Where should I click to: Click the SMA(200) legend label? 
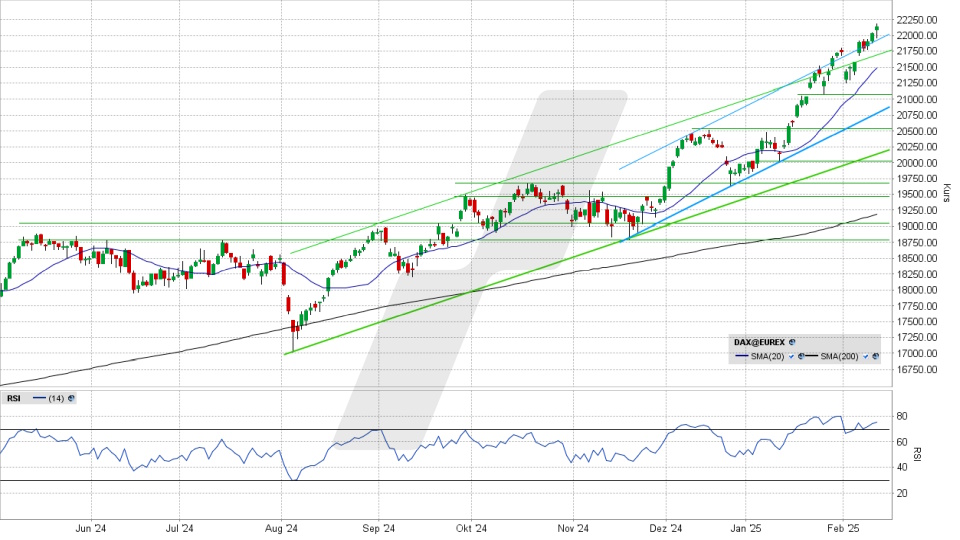(x=839, y=356)
